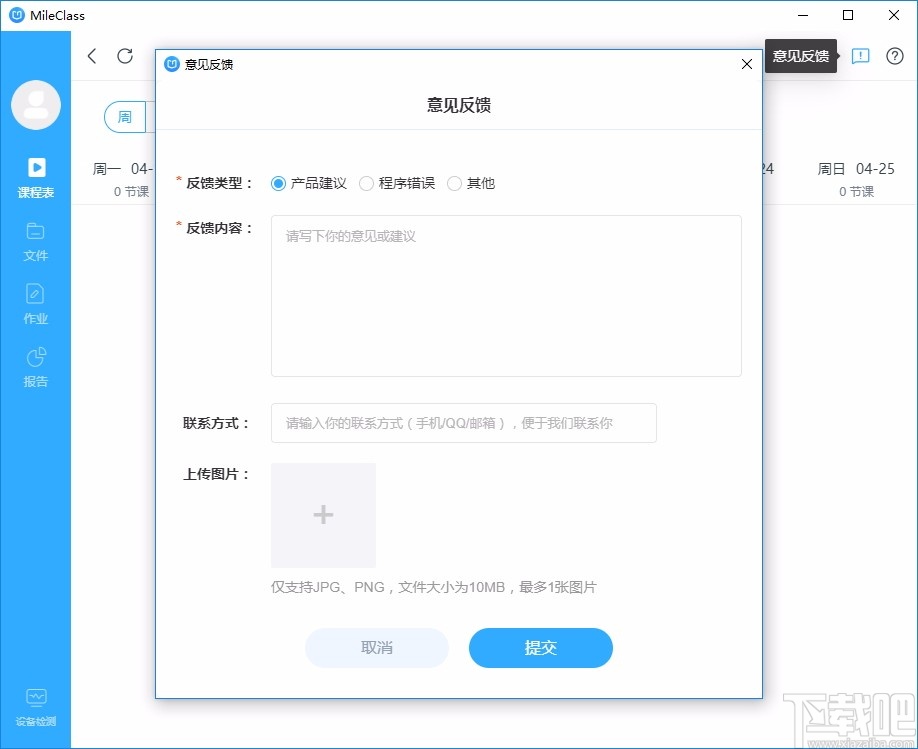Click the contact information input field

pos(463,423)
